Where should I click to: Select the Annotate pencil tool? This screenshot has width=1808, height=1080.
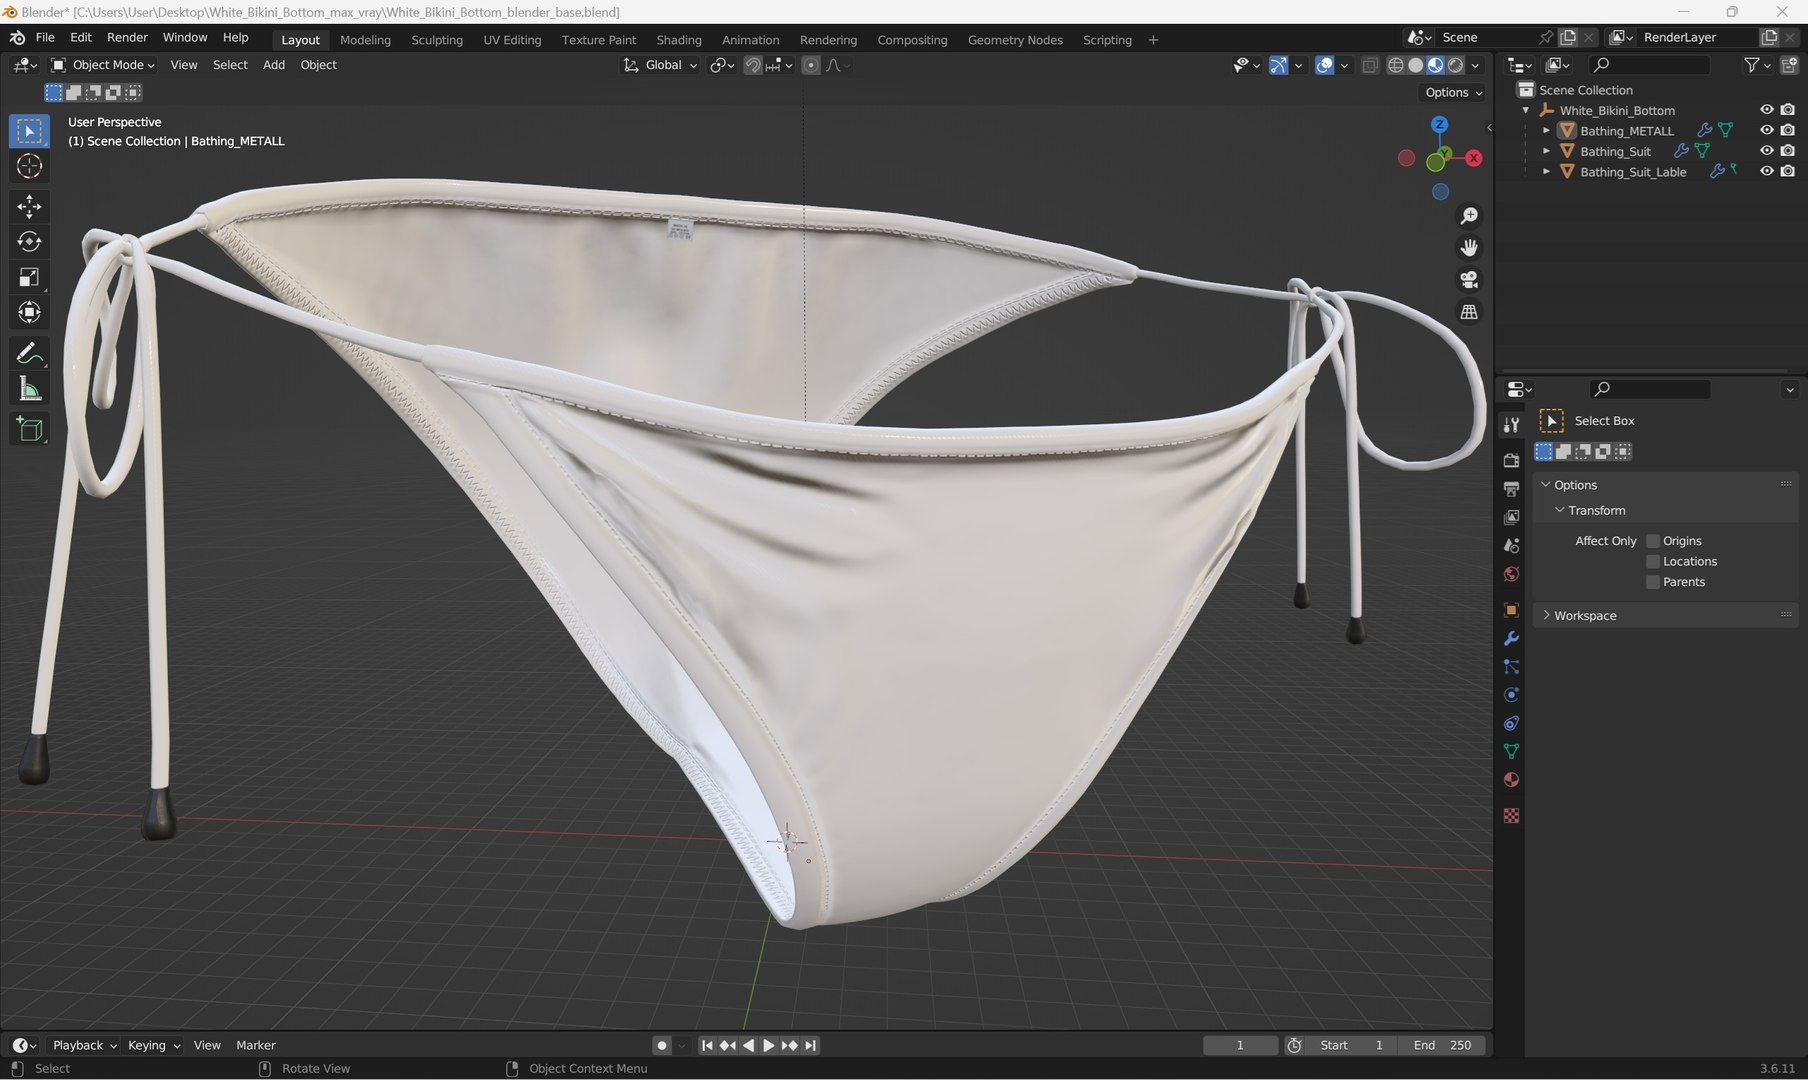coord(29,353)
